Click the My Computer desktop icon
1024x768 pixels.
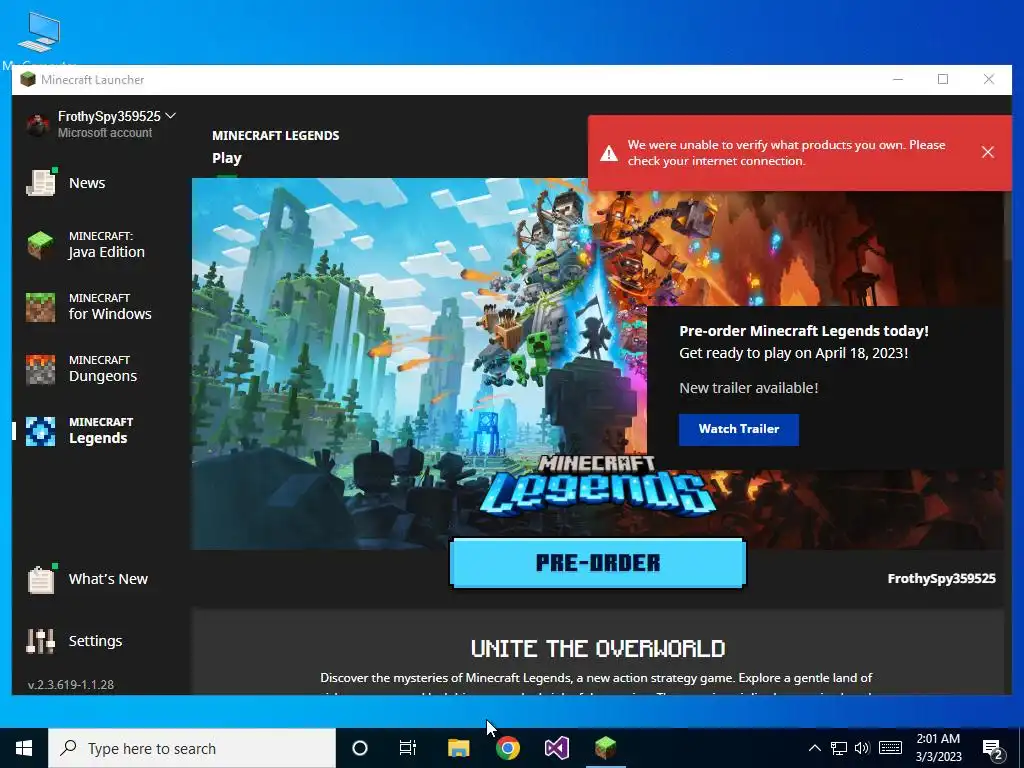click(x=39, y=39)
